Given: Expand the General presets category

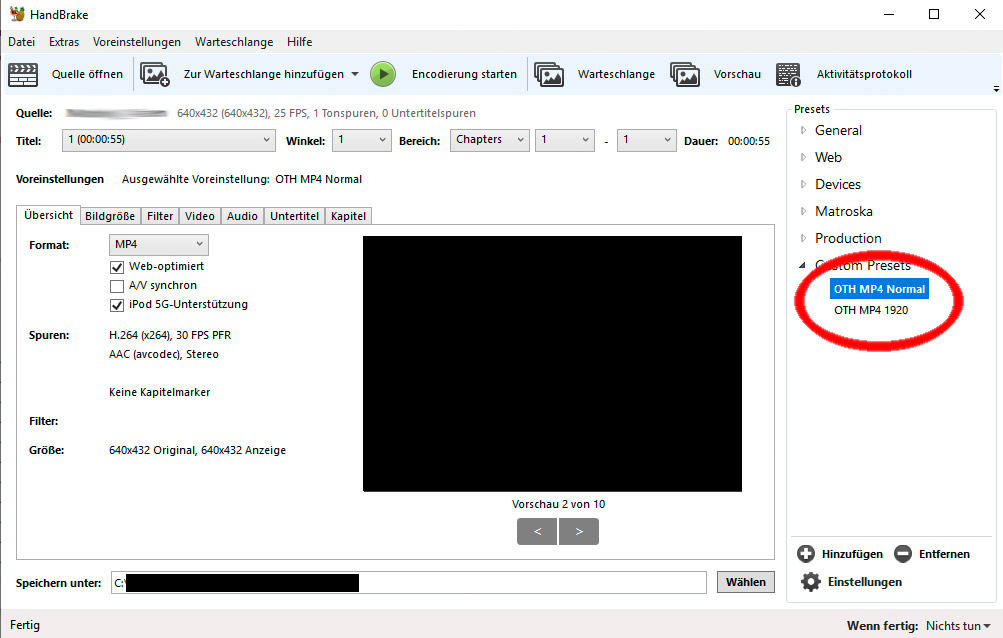Looking at the screenshot, I should click(803, 131).
